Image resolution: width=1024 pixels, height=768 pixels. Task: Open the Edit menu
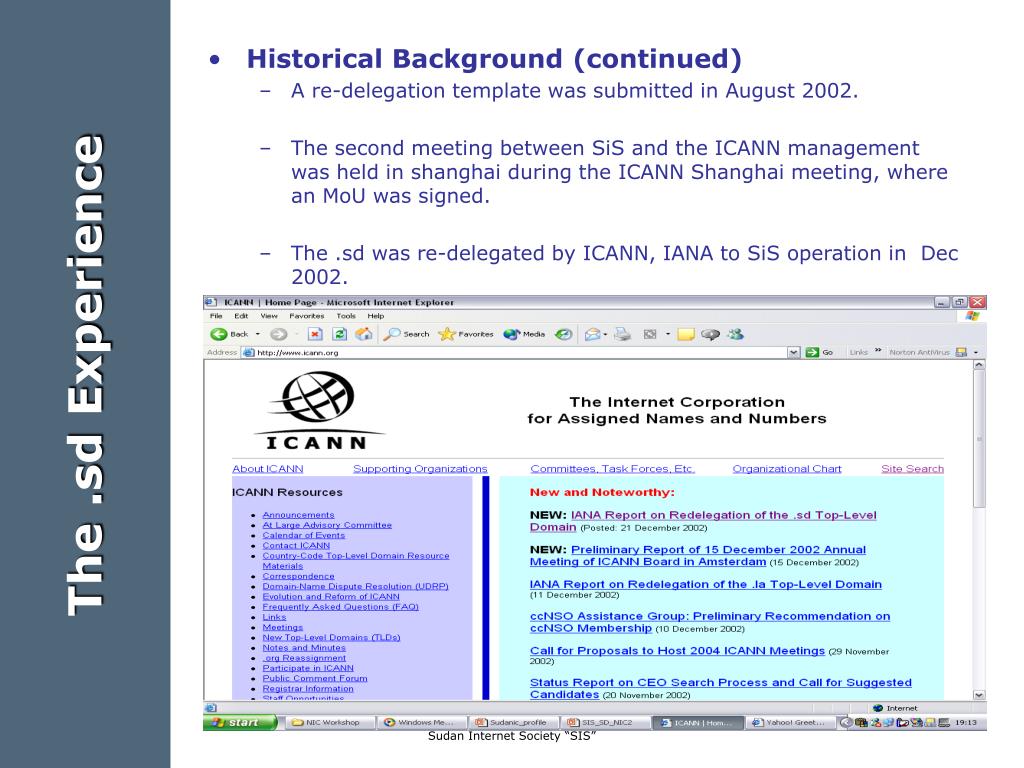(x=241, y=316)
